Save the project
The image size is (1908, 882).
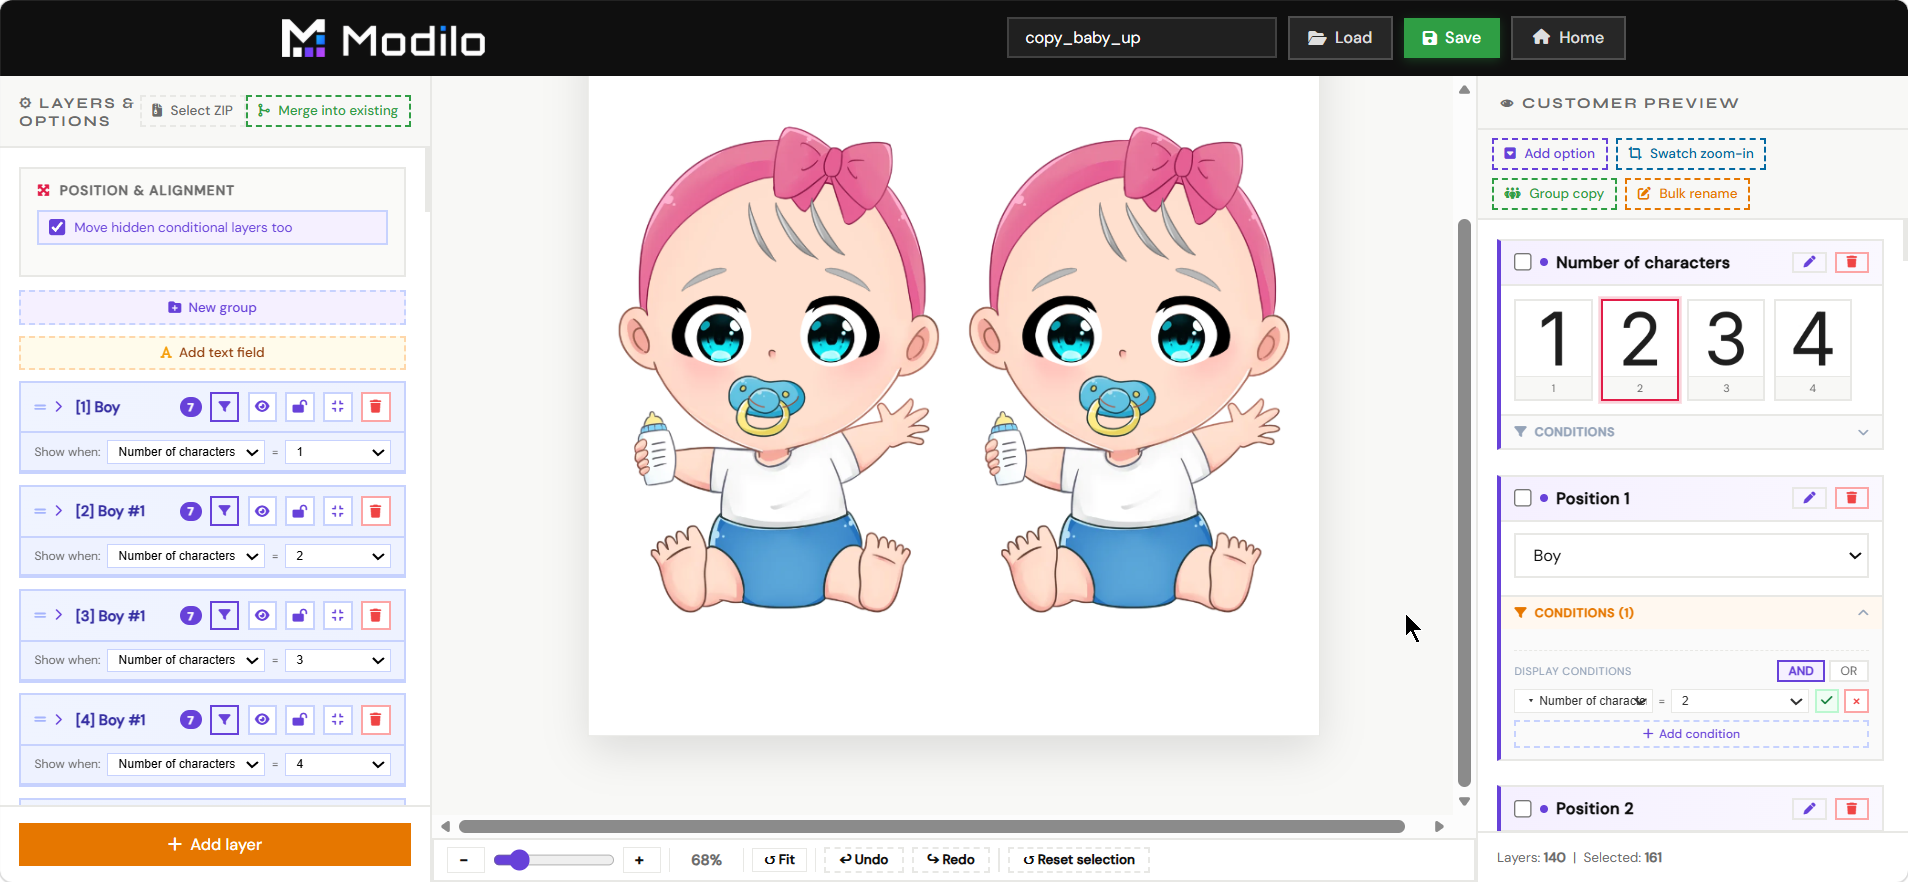pyautogui.click(x=1452, y=38)
